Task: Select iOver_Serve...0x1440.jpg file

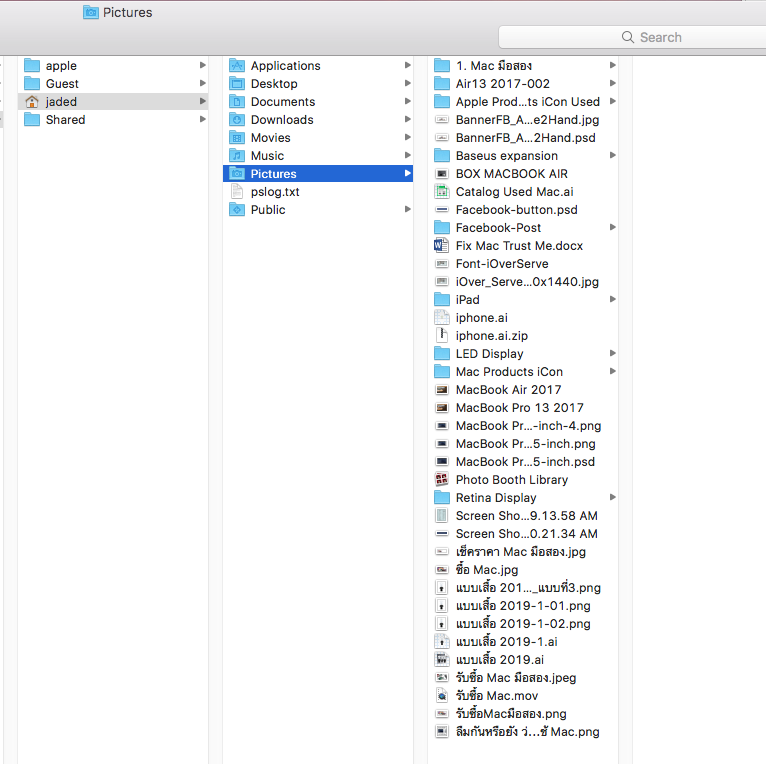Action: pyautogui.click(x=525, y=281)
